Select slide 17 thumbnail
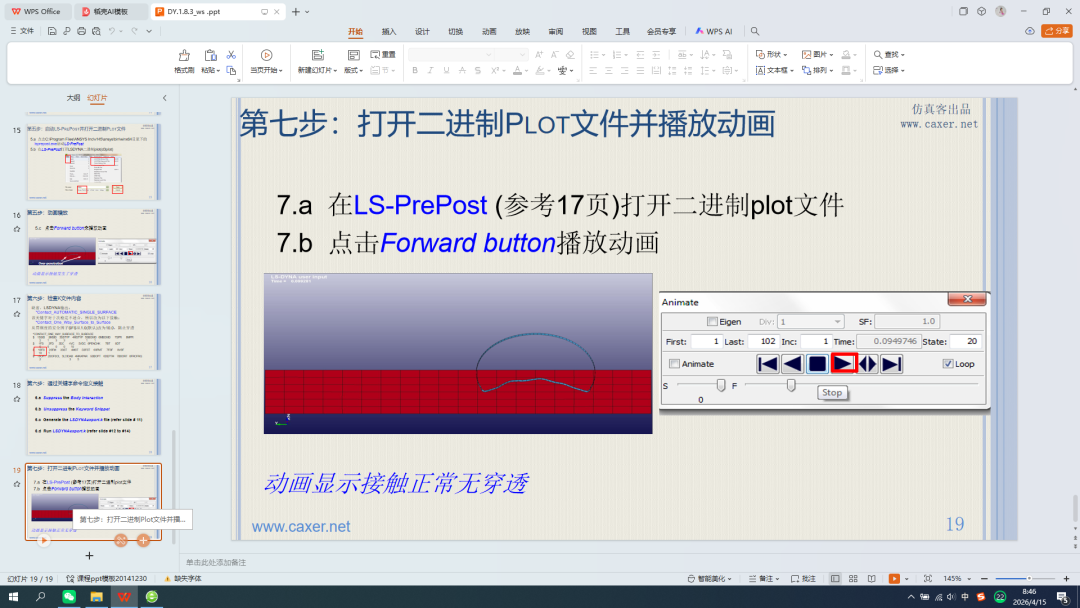This screenshot has width=1080, height=608. tap(93, 333)
